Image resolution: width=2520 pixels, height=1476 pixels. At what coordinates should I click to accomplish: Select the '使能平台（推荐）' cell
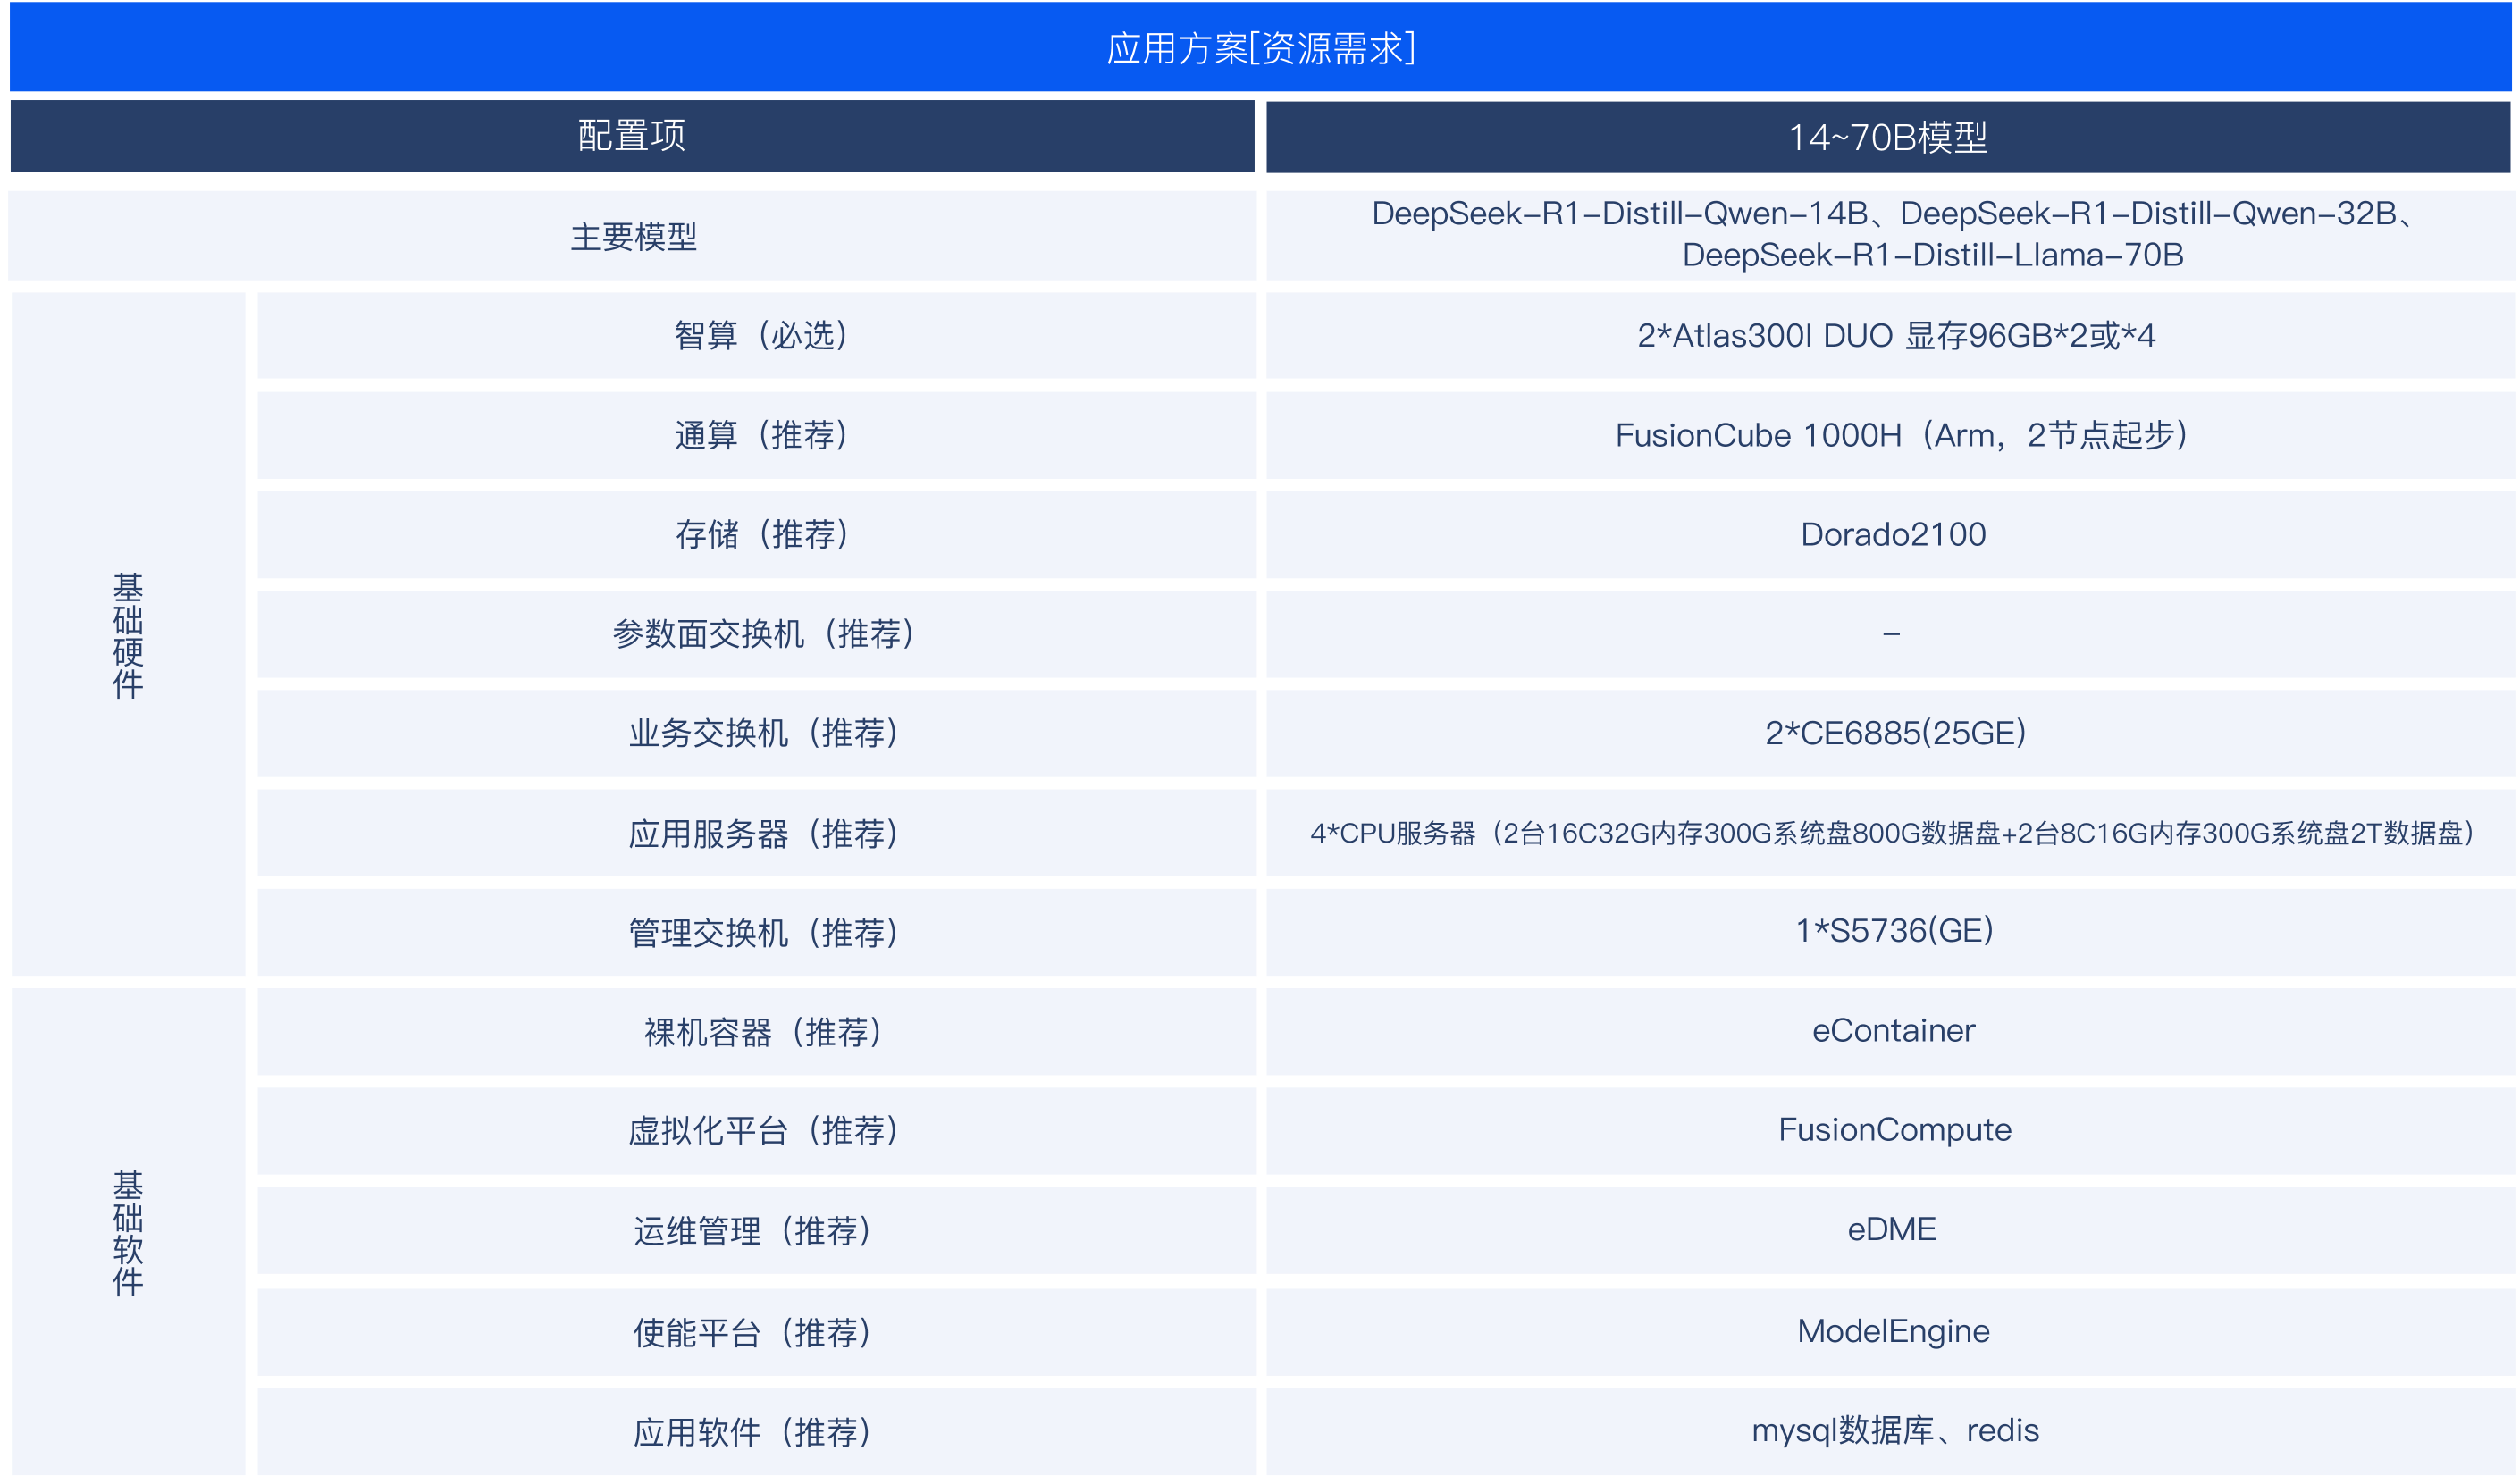pos(757,1332)
